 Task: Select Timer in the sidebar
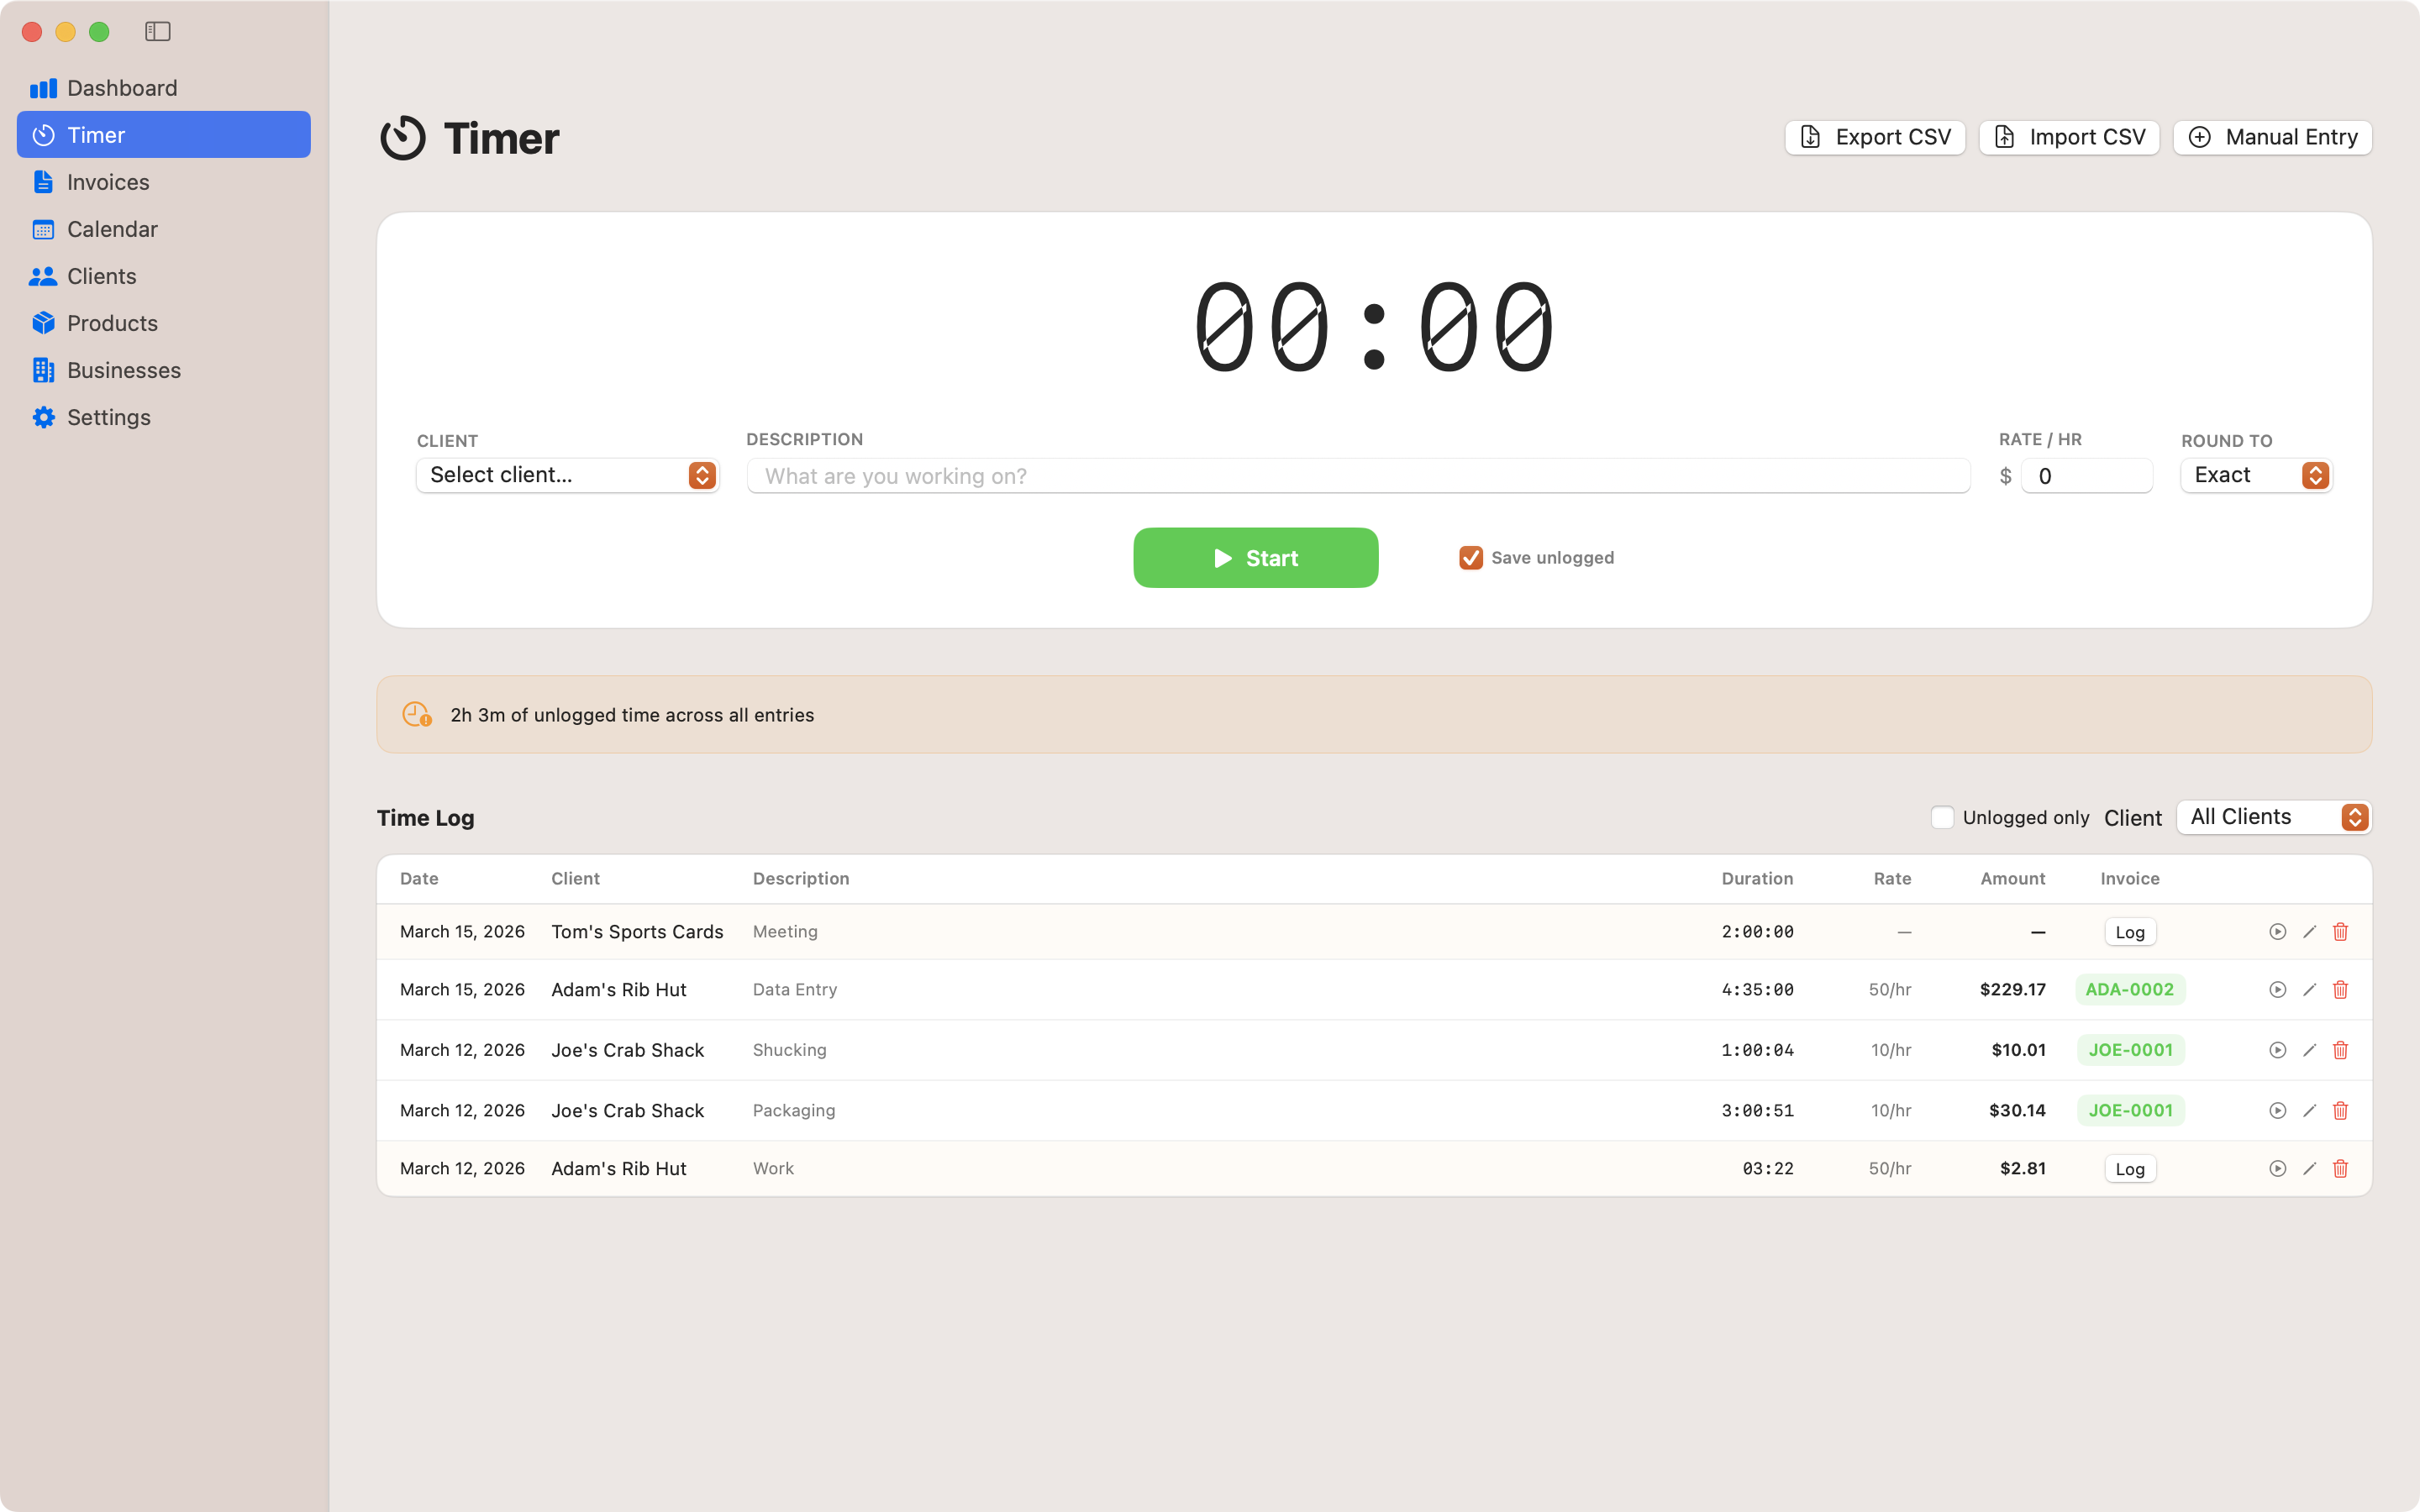click(x=164, y=135)
